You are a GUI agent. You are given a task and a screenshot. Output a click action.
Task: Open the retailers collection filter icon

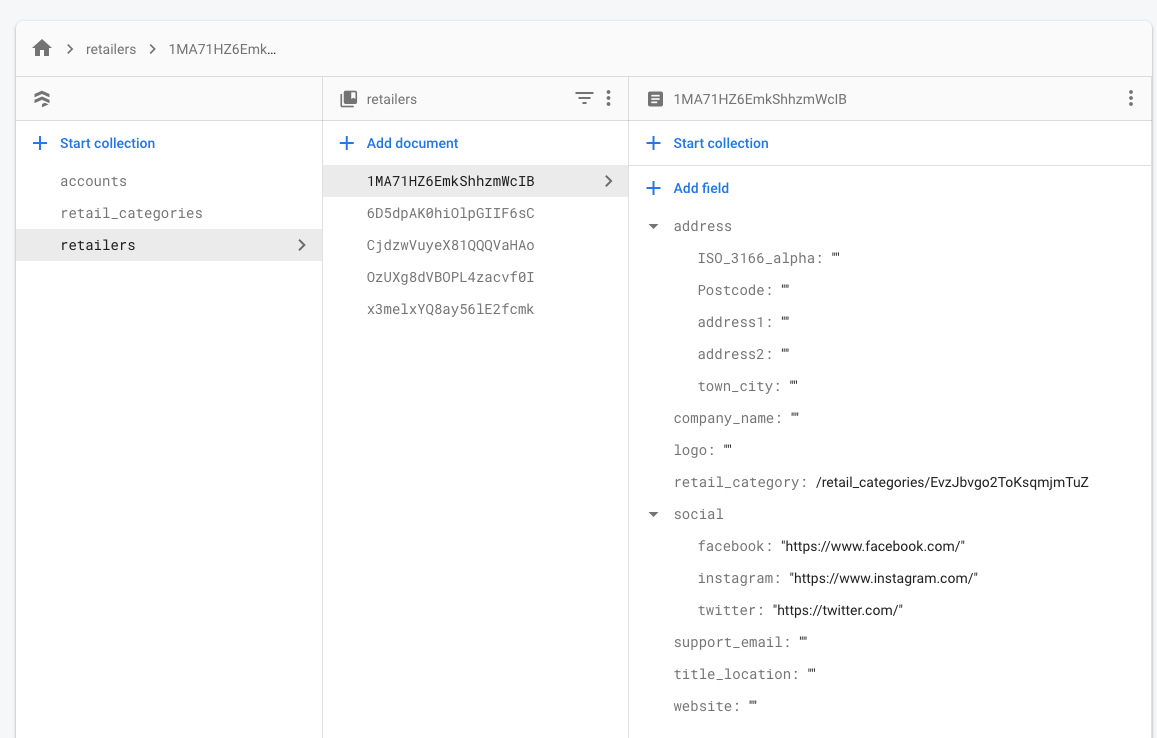click(x=584, y=98)
